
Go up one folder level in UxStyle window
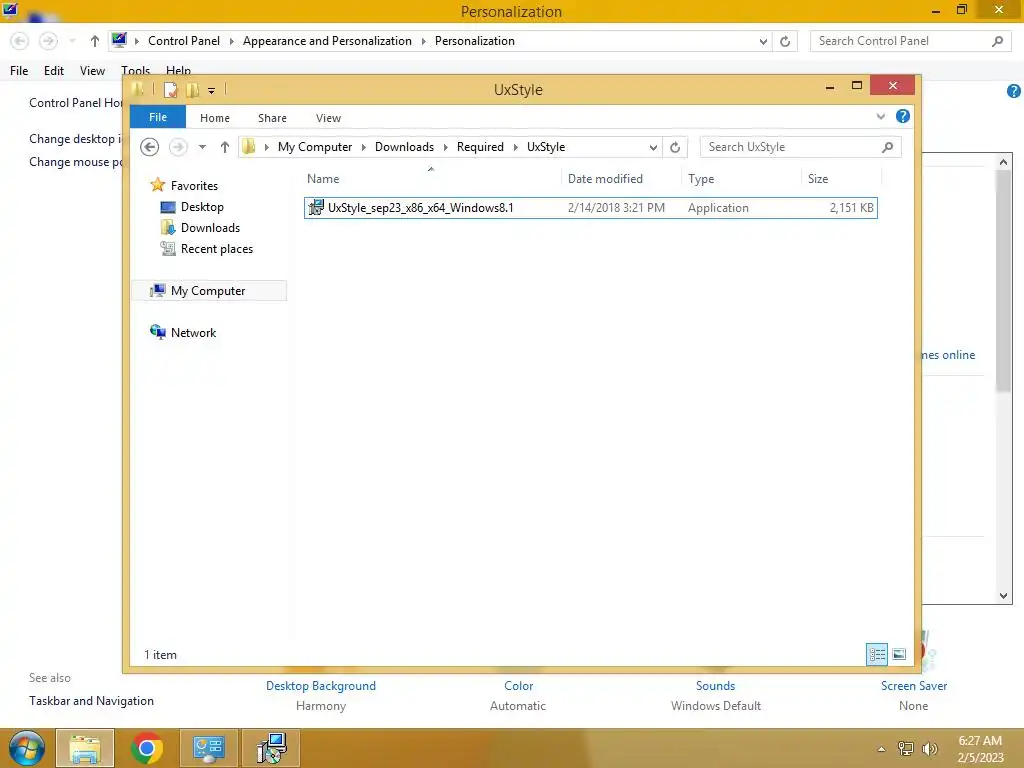(x=225, y=147)
